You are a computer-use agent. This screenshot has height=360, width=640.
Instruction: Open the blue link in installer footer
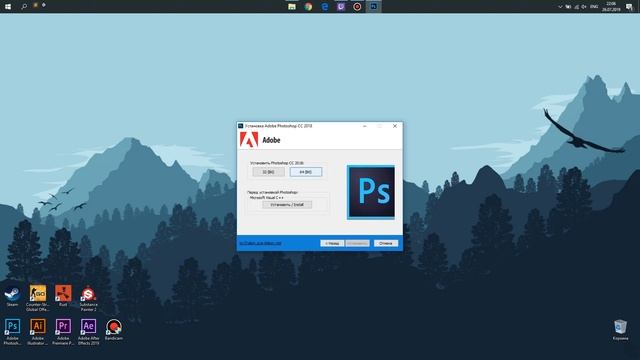pos(260,243)
